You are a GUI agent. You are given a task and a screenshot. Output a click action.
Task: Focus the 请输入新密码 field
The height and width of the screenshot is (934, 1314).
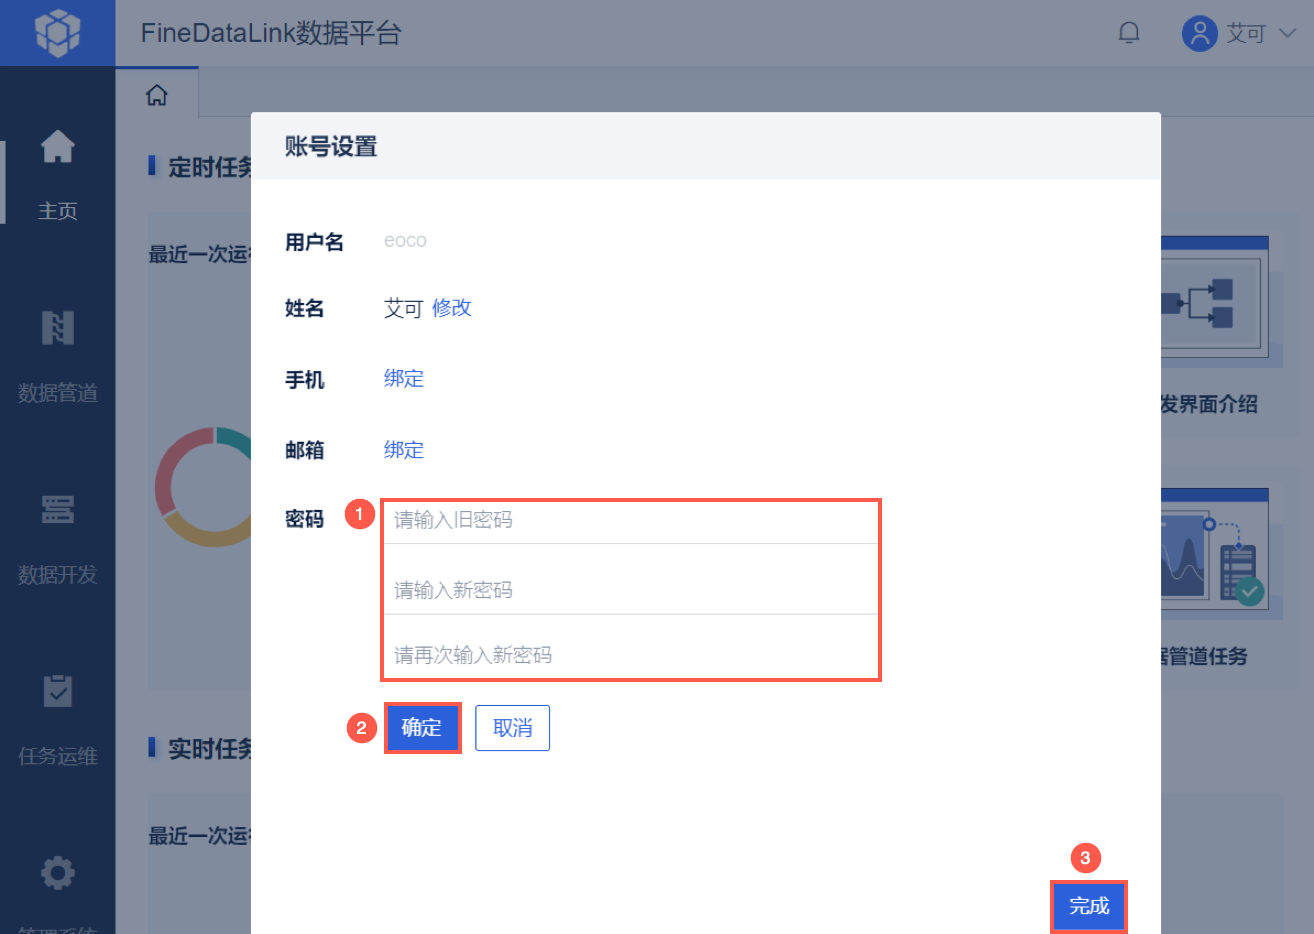[x=631, y=590]
